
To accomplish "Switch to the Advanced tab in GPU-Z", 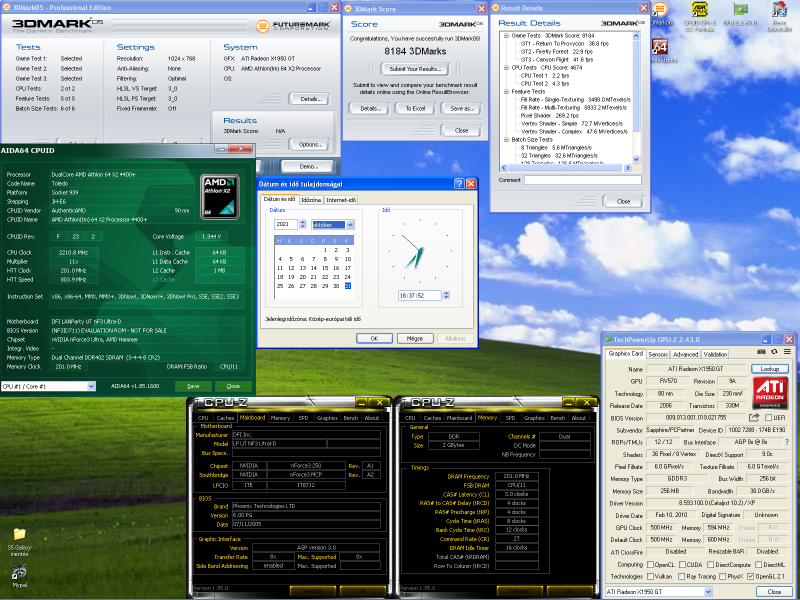I will coord(685,354).
